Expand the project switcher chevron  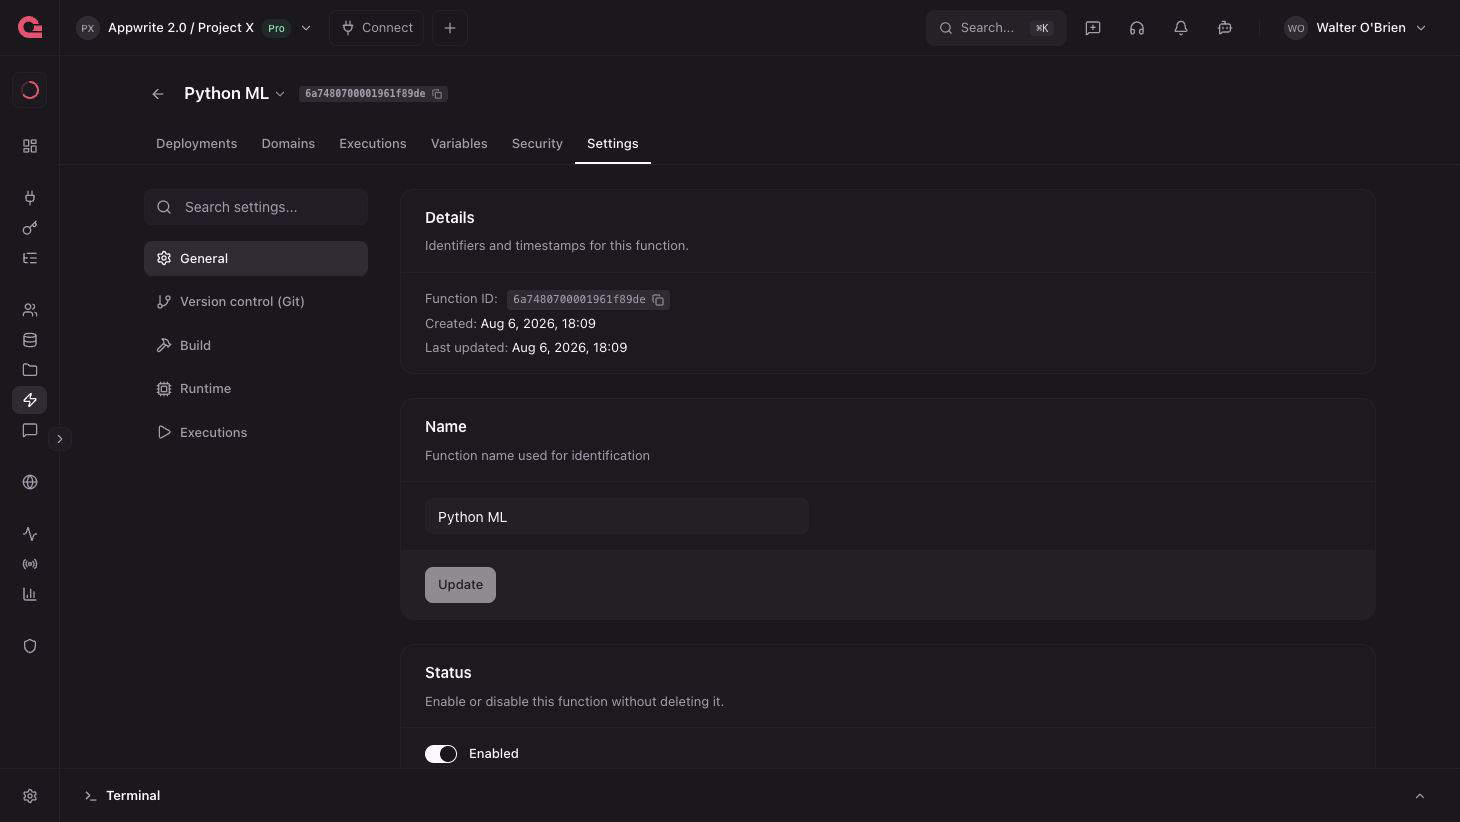306,28
